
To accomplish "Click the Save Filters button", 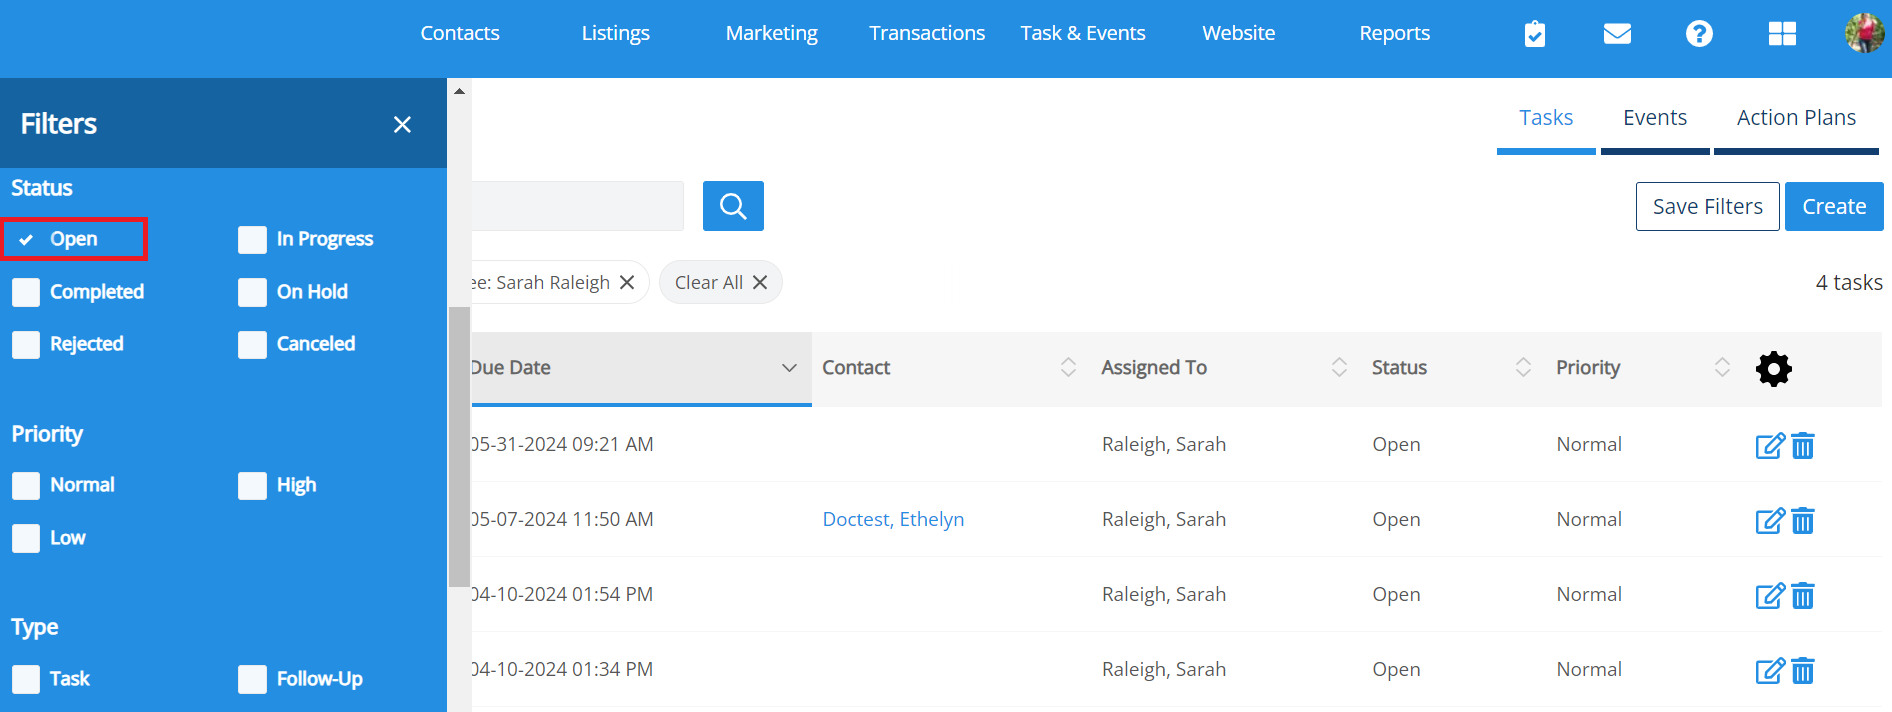I will 1707,206.
